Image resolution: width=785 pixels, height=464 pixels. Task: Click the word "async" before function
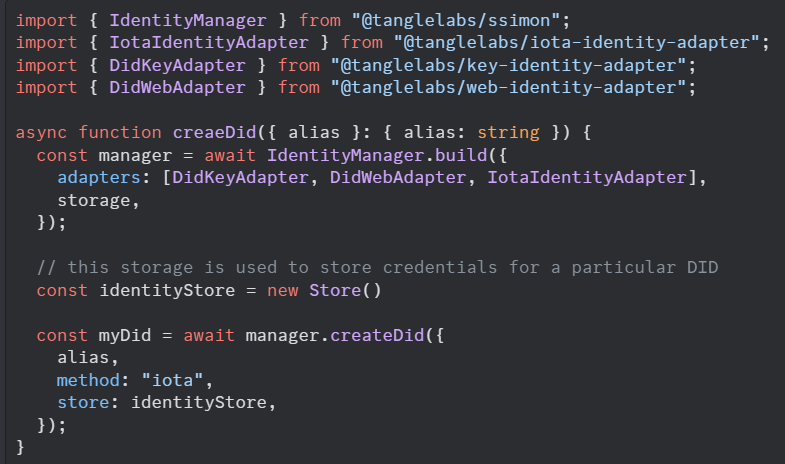(41, 133)
